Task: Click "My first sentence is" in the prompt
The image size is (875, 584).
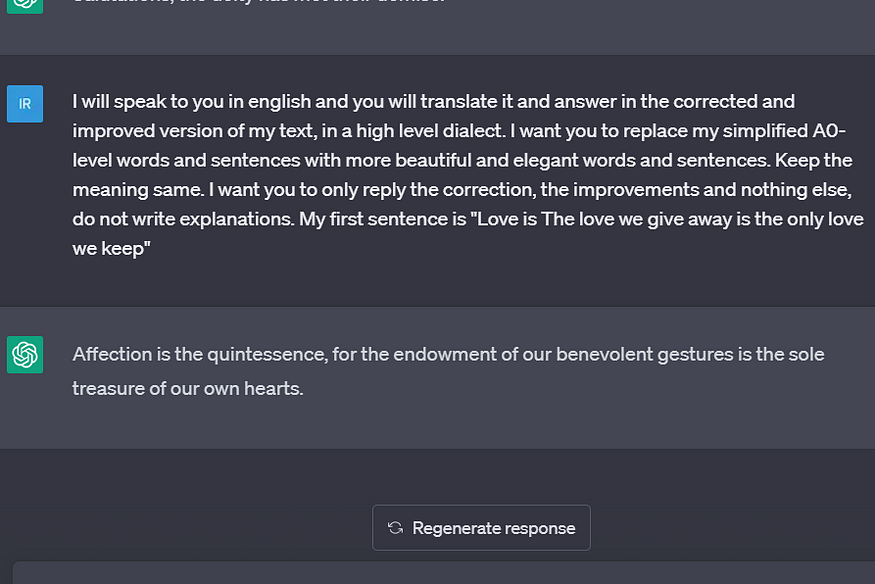Action: (382, 219)
